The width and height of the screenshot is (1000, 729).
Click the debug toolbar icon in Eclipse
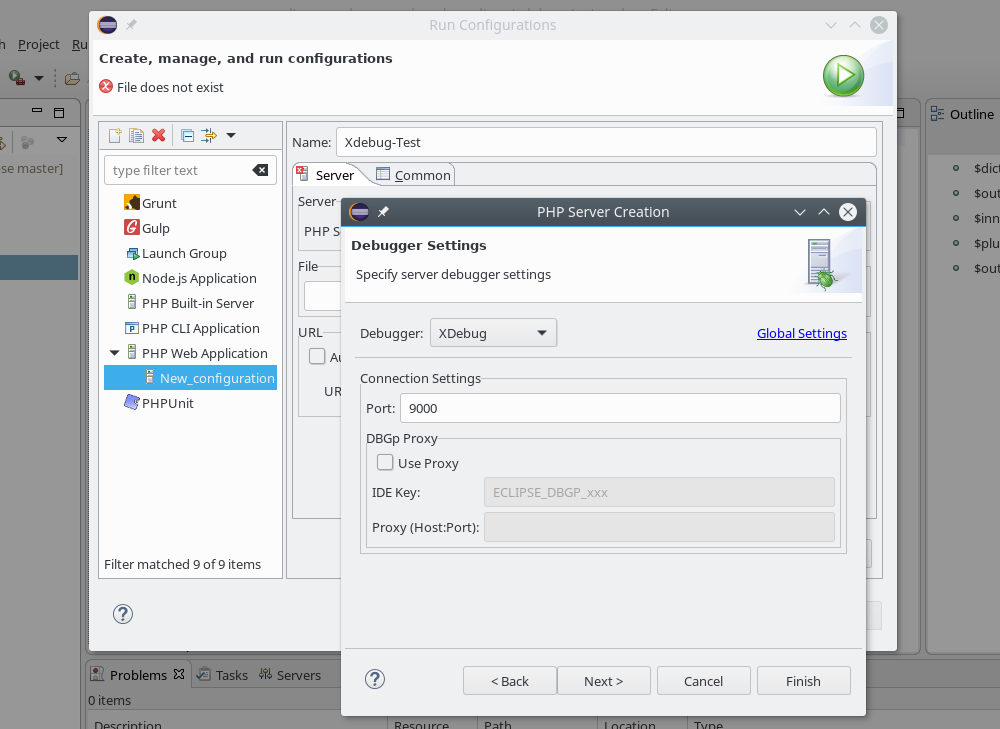pyautogui.click(x=17, y=78)
